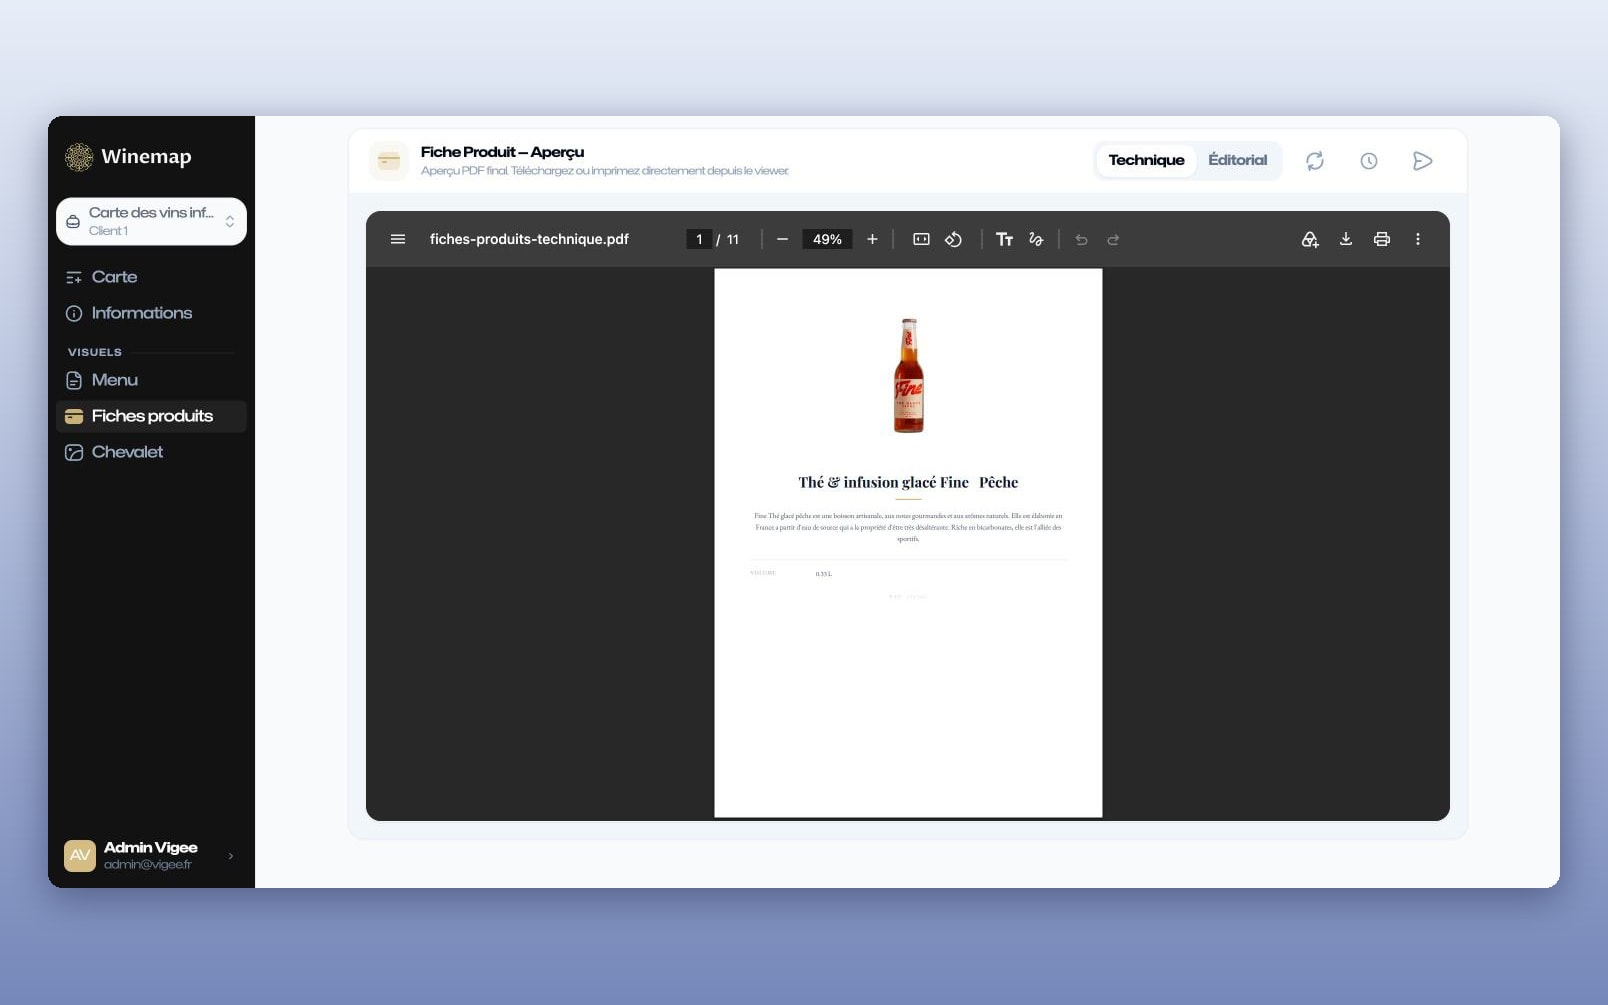The image size is (1608, 1005).
Task: Open the PDF viewer sidebar menu icon
Action: [398, 239]
